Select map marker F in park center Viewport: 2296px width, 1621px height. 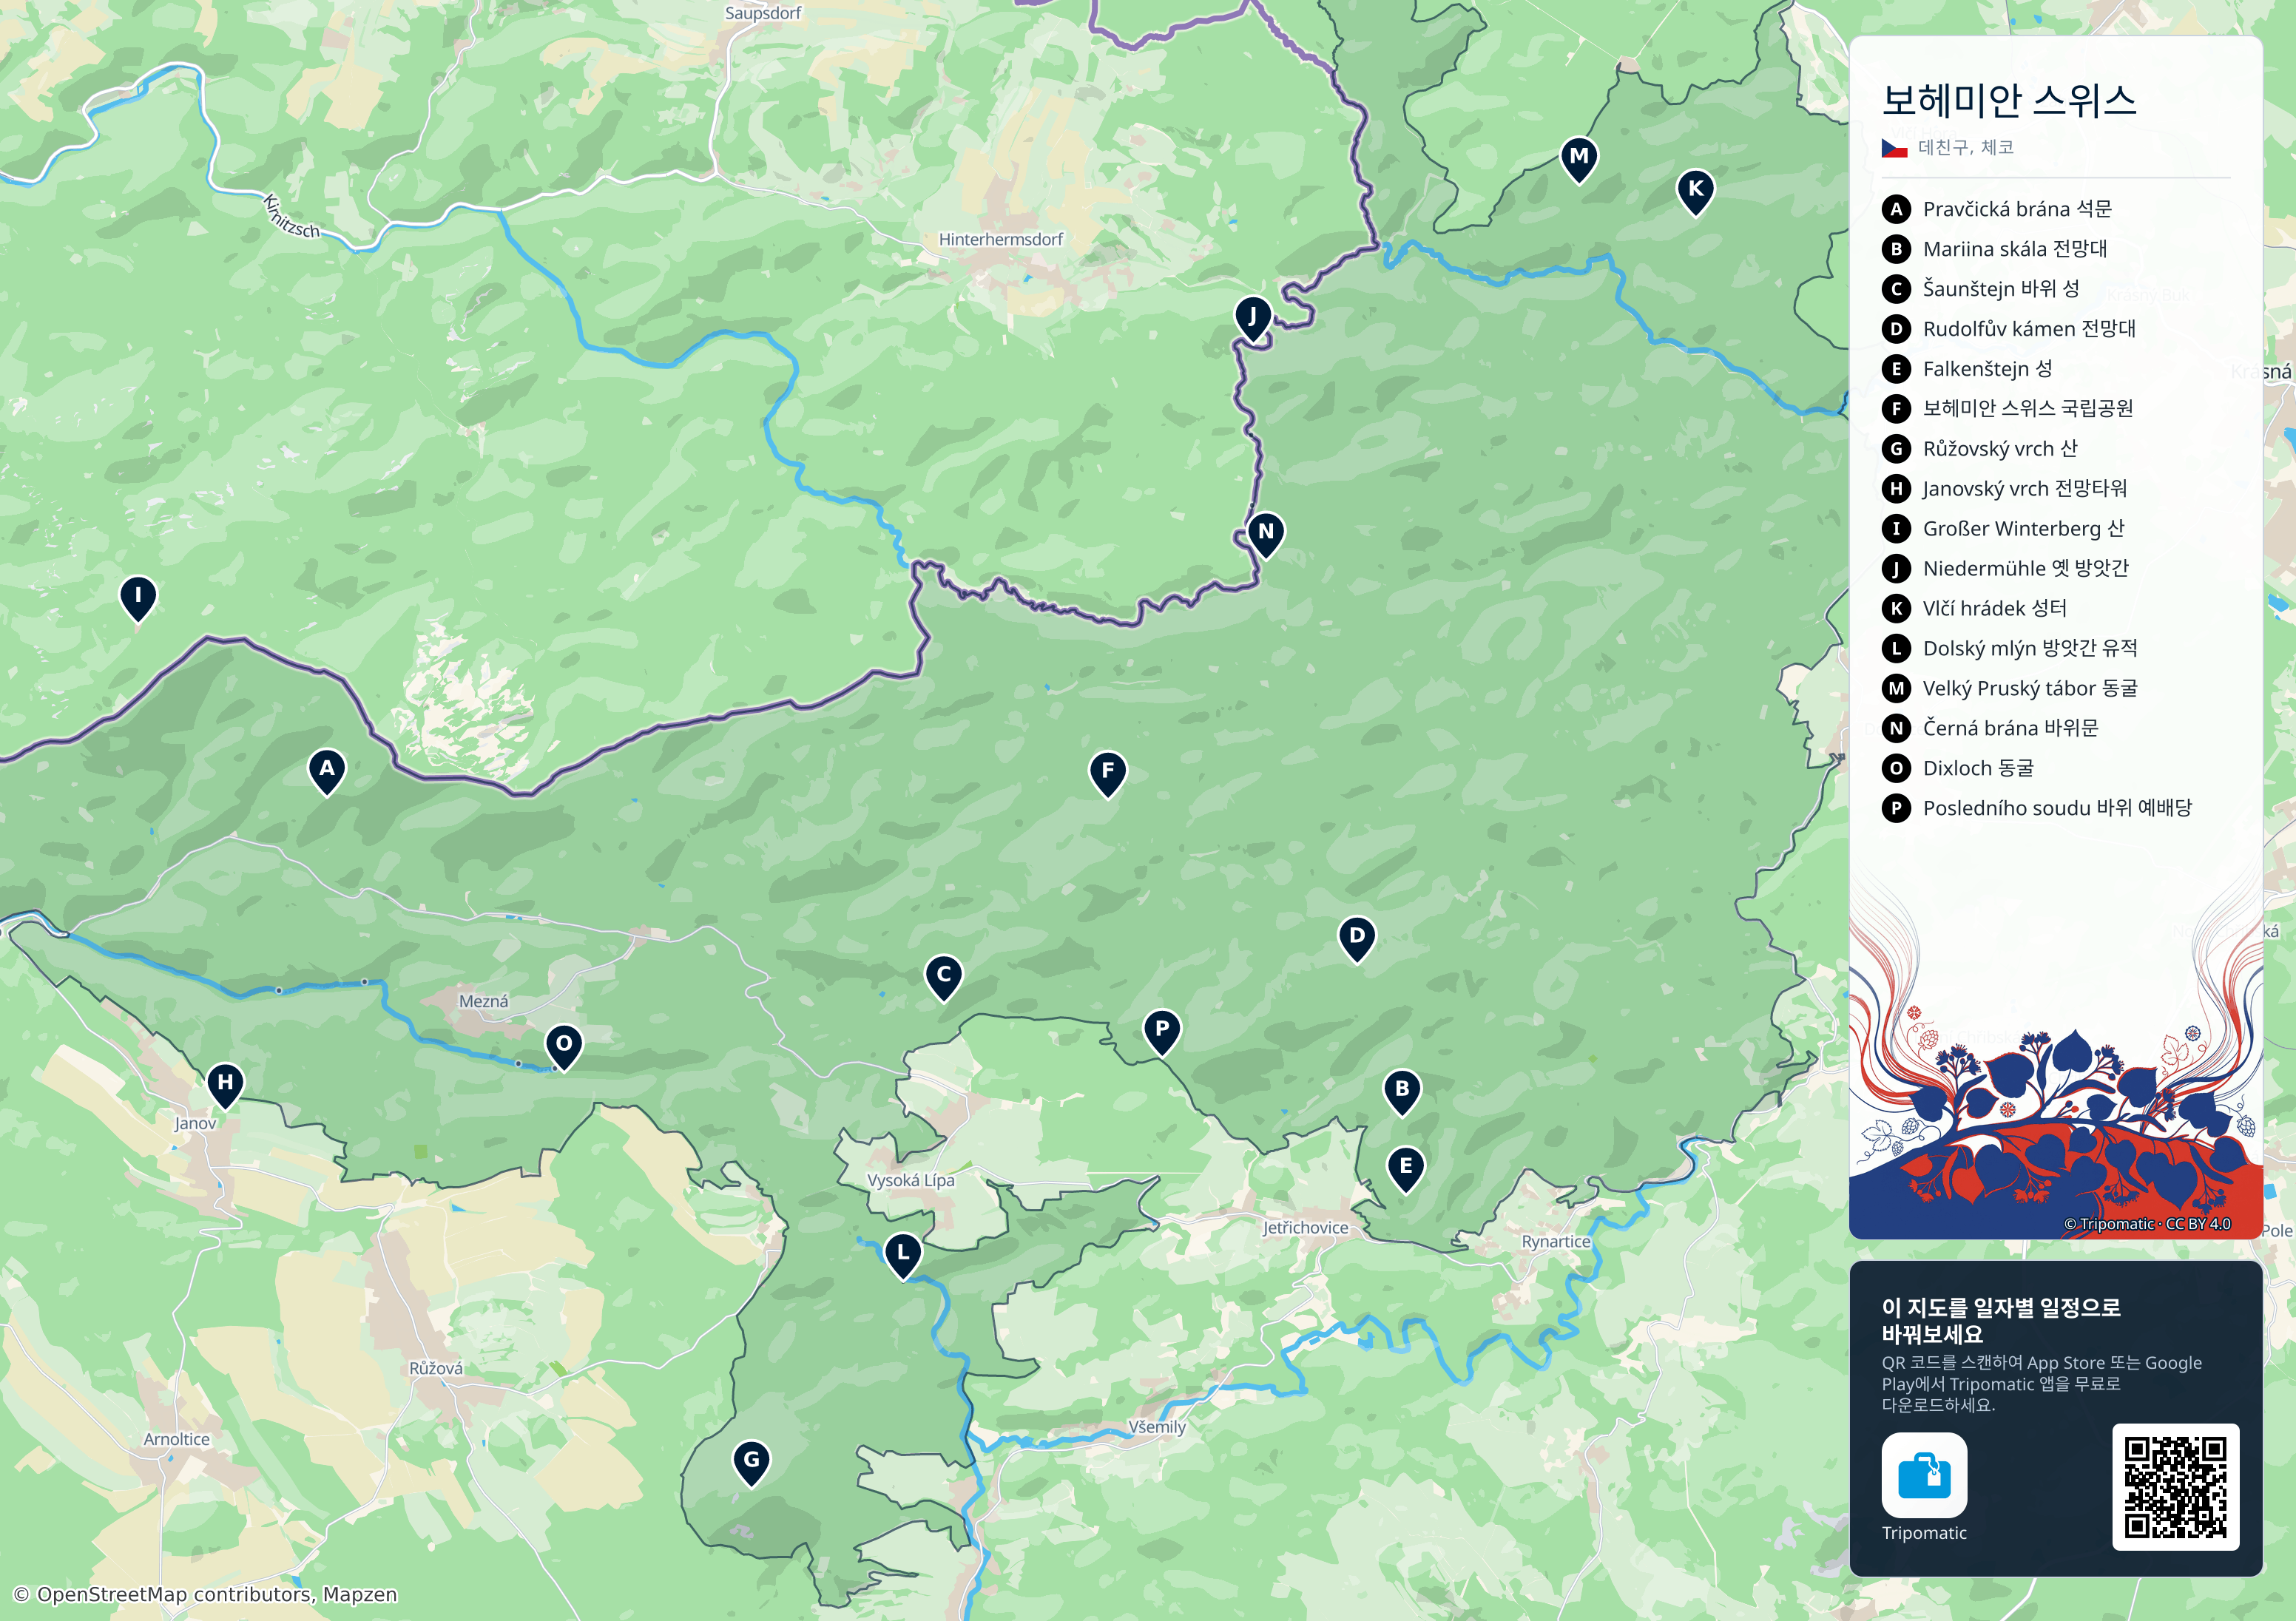click(1108, 774)
